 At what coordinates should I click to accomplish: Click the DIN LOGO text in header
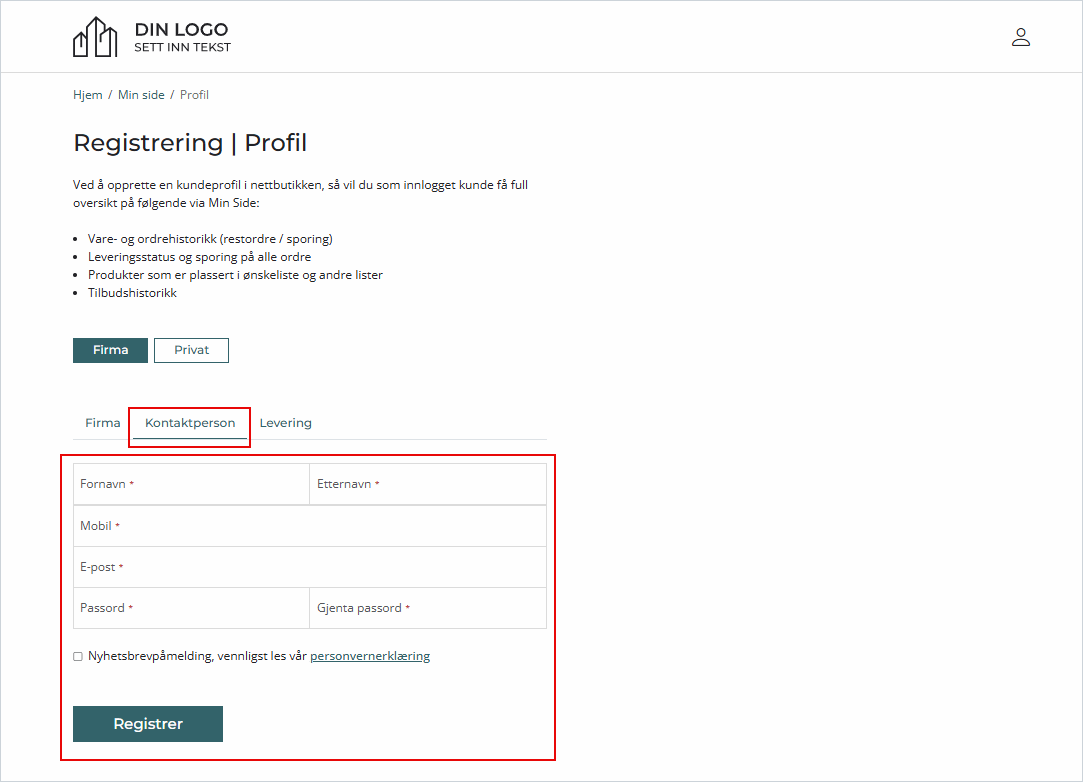tap(181, 30)
